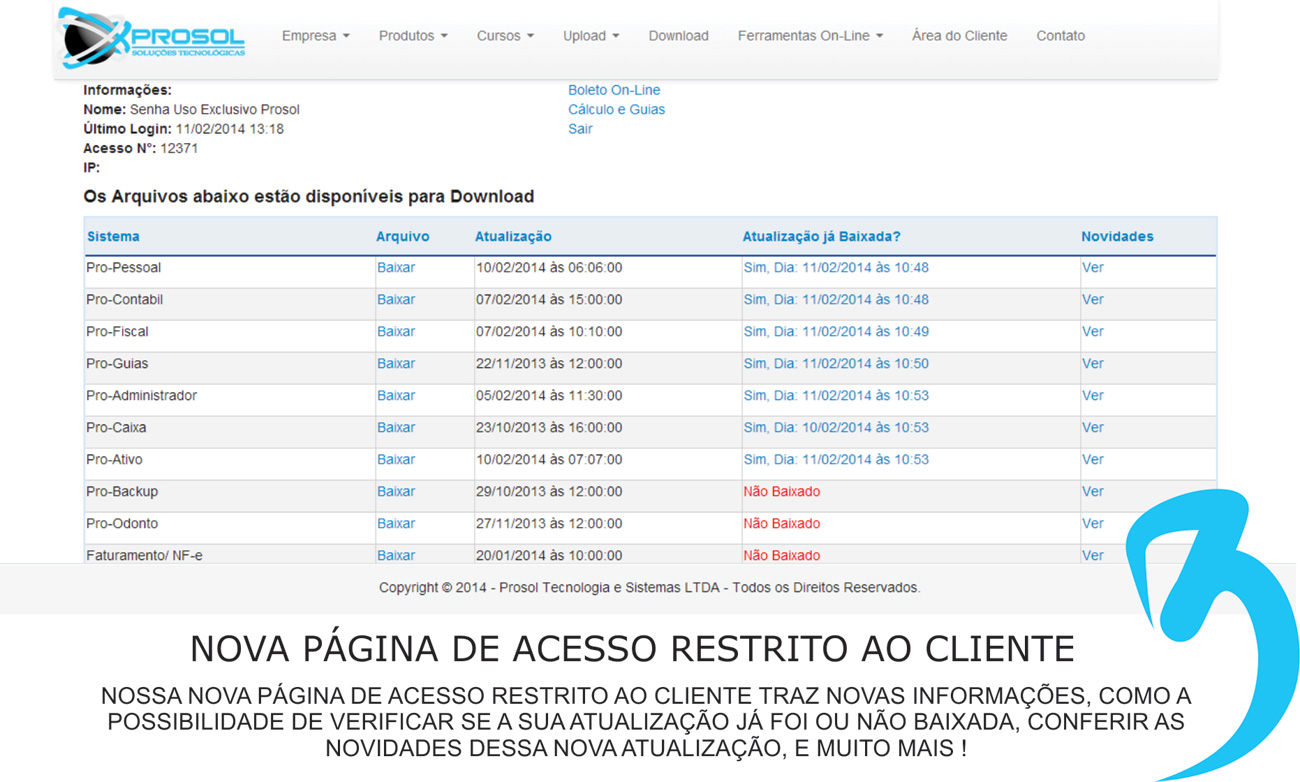1300x782 pixels.
Task: Click Baixar for Pro-Odonto
Action: click(x=396, y=524)
